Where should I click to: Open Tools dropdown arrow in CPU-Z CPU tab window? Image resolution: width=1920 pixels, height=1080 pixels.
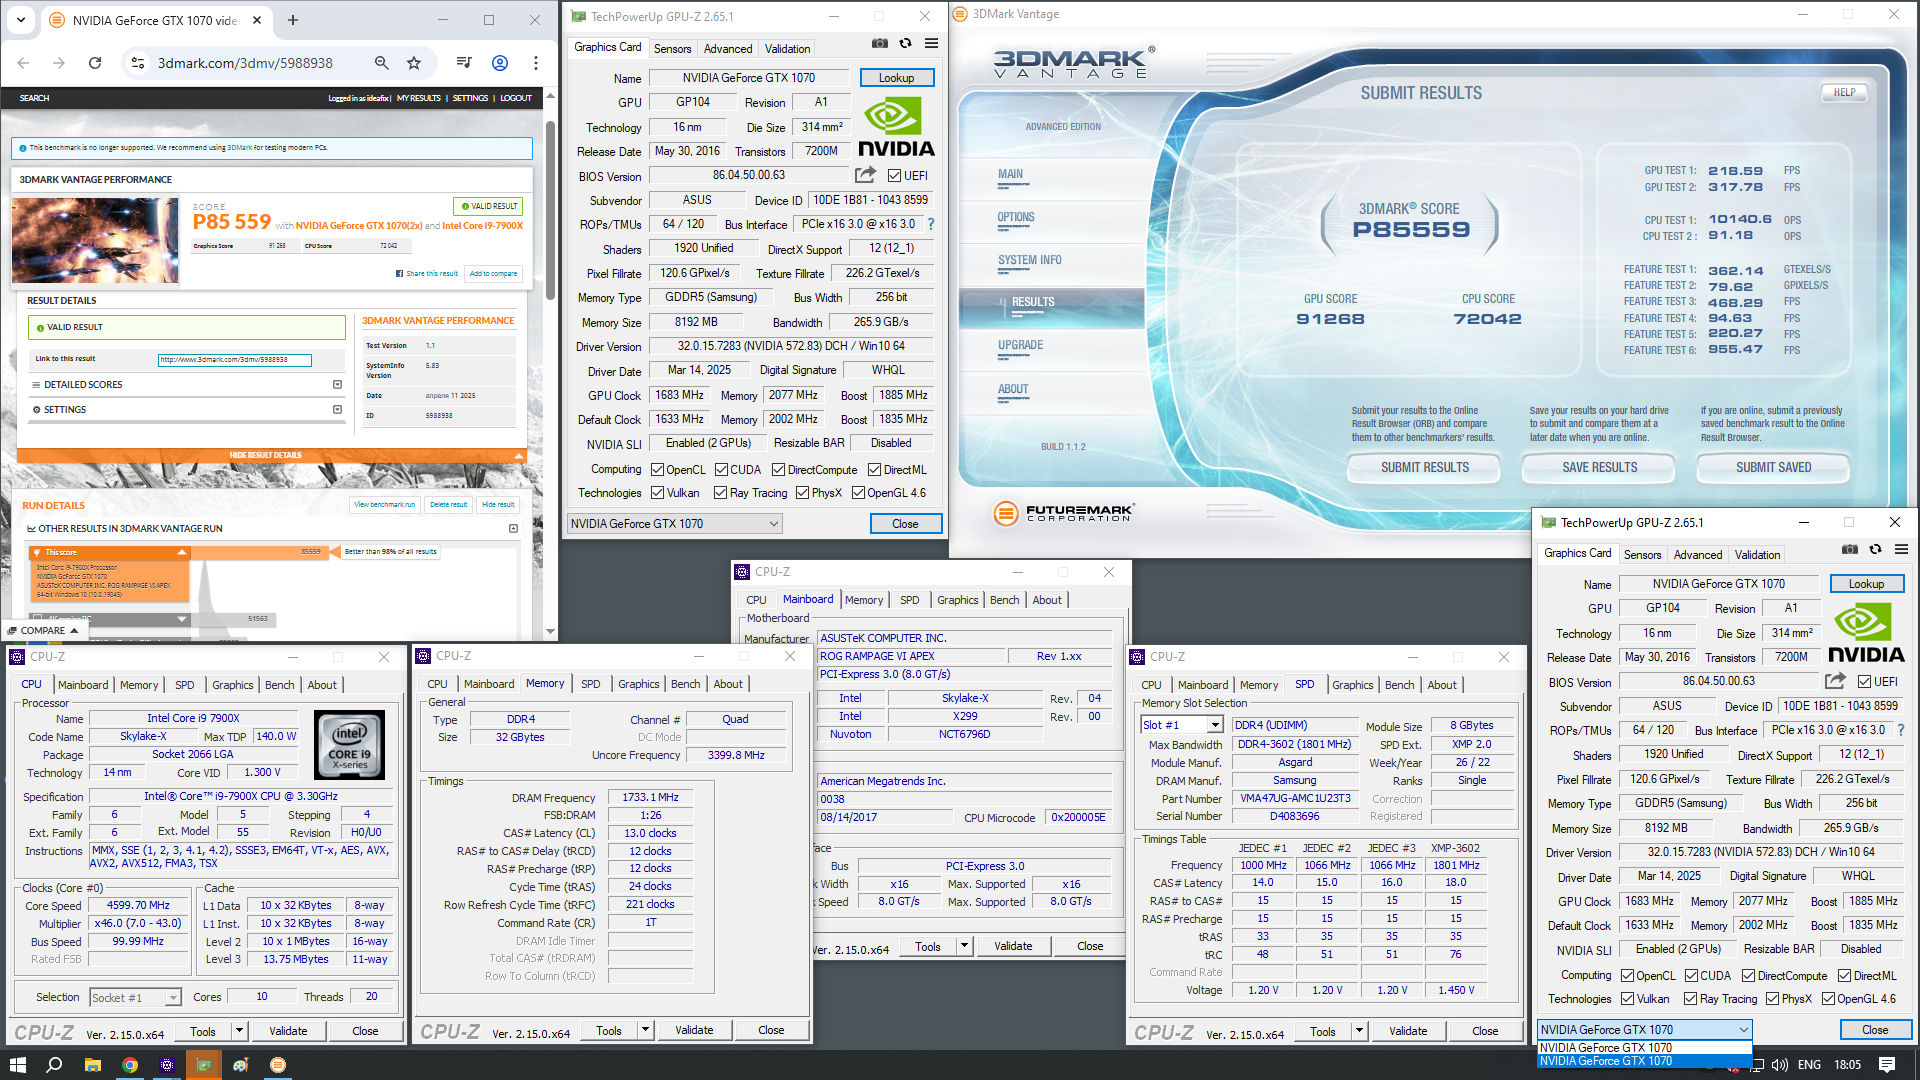pos(240,1031)
